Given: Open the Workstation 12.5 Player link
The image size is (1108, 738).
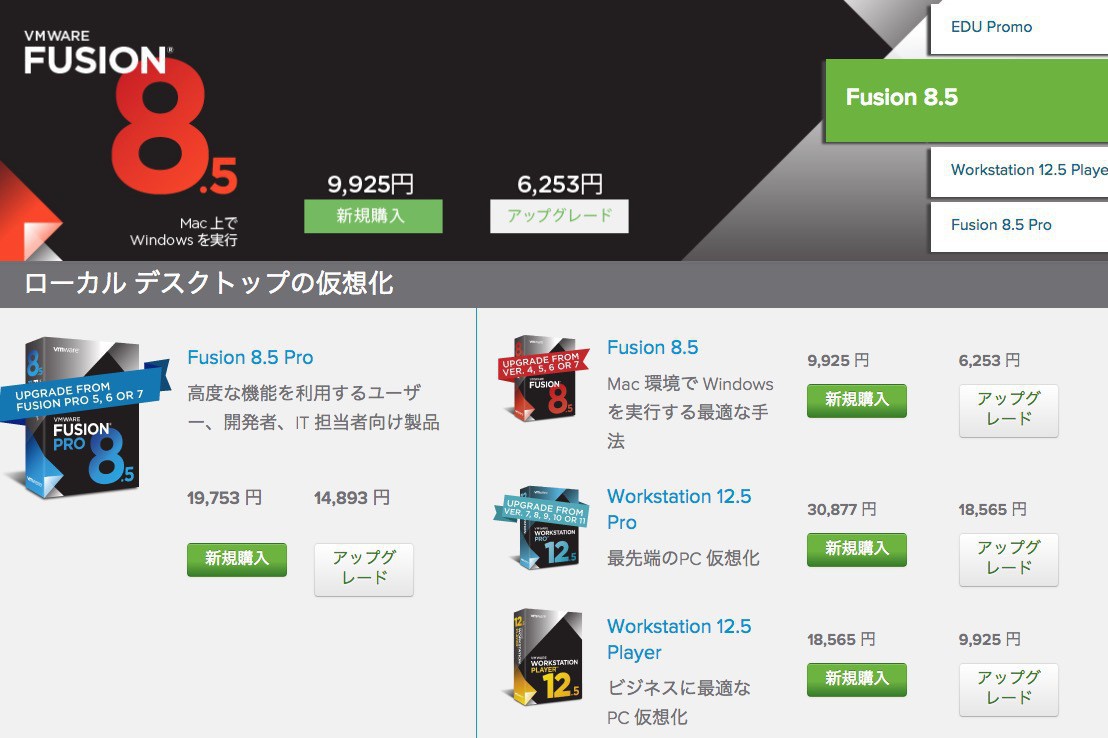Looking at the screenshot, I should 678,639.
